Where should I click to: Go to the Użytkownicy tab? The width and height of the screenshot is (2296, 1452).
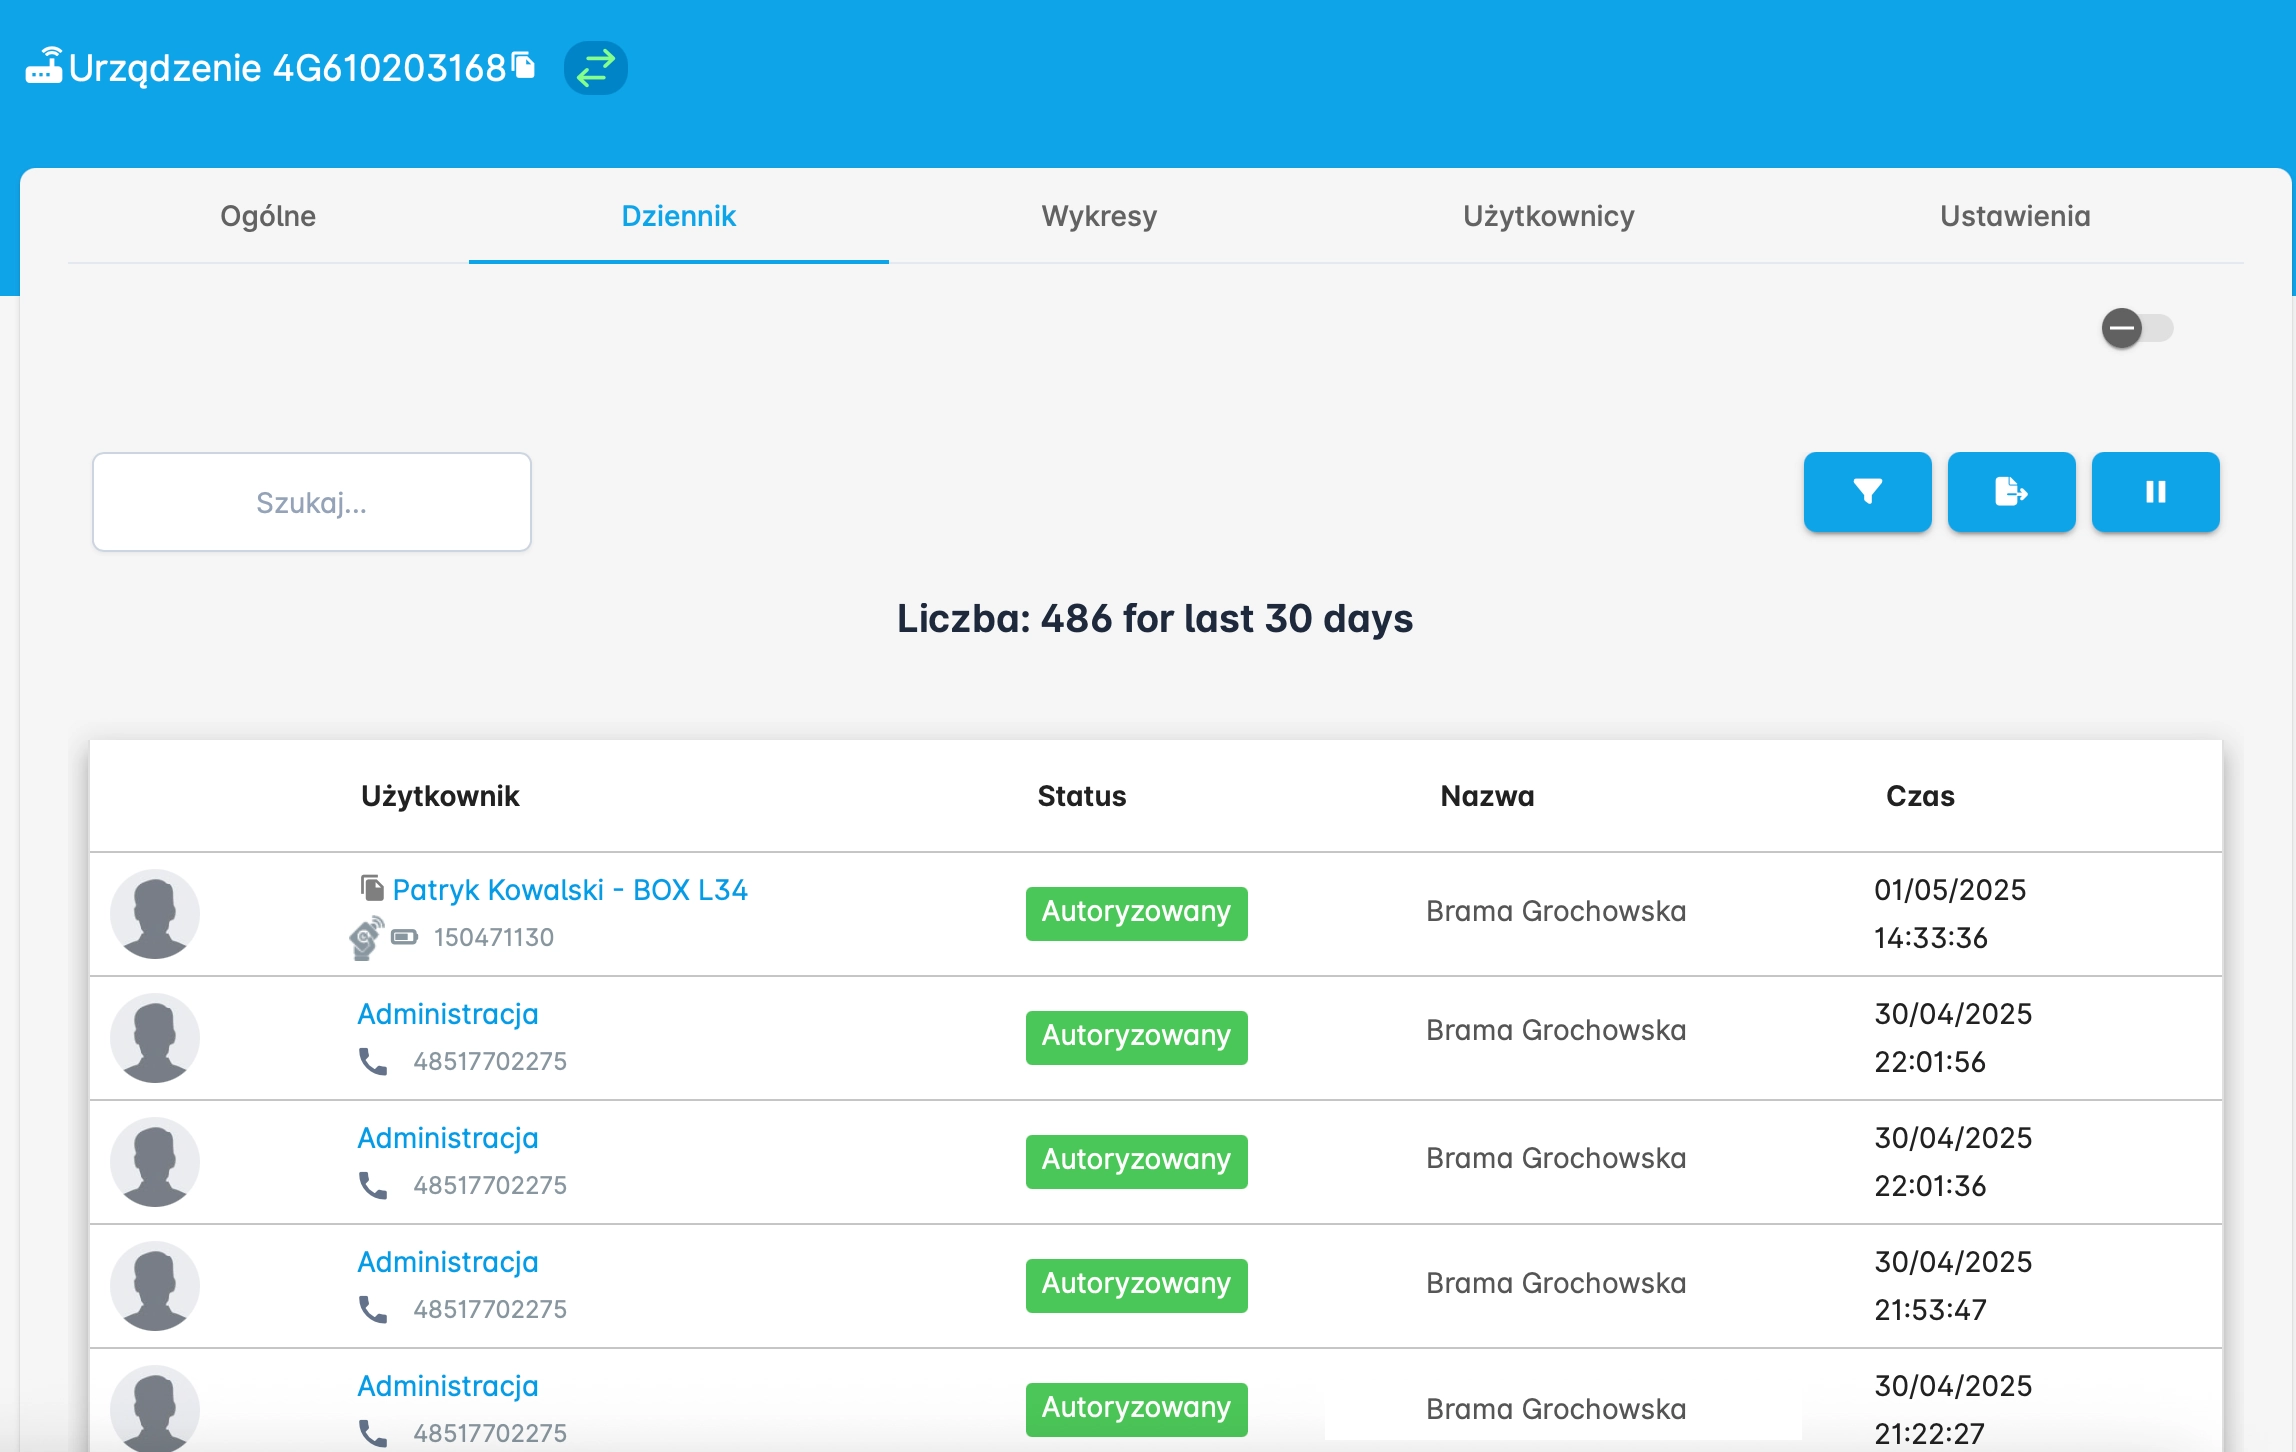(1548, 216)
